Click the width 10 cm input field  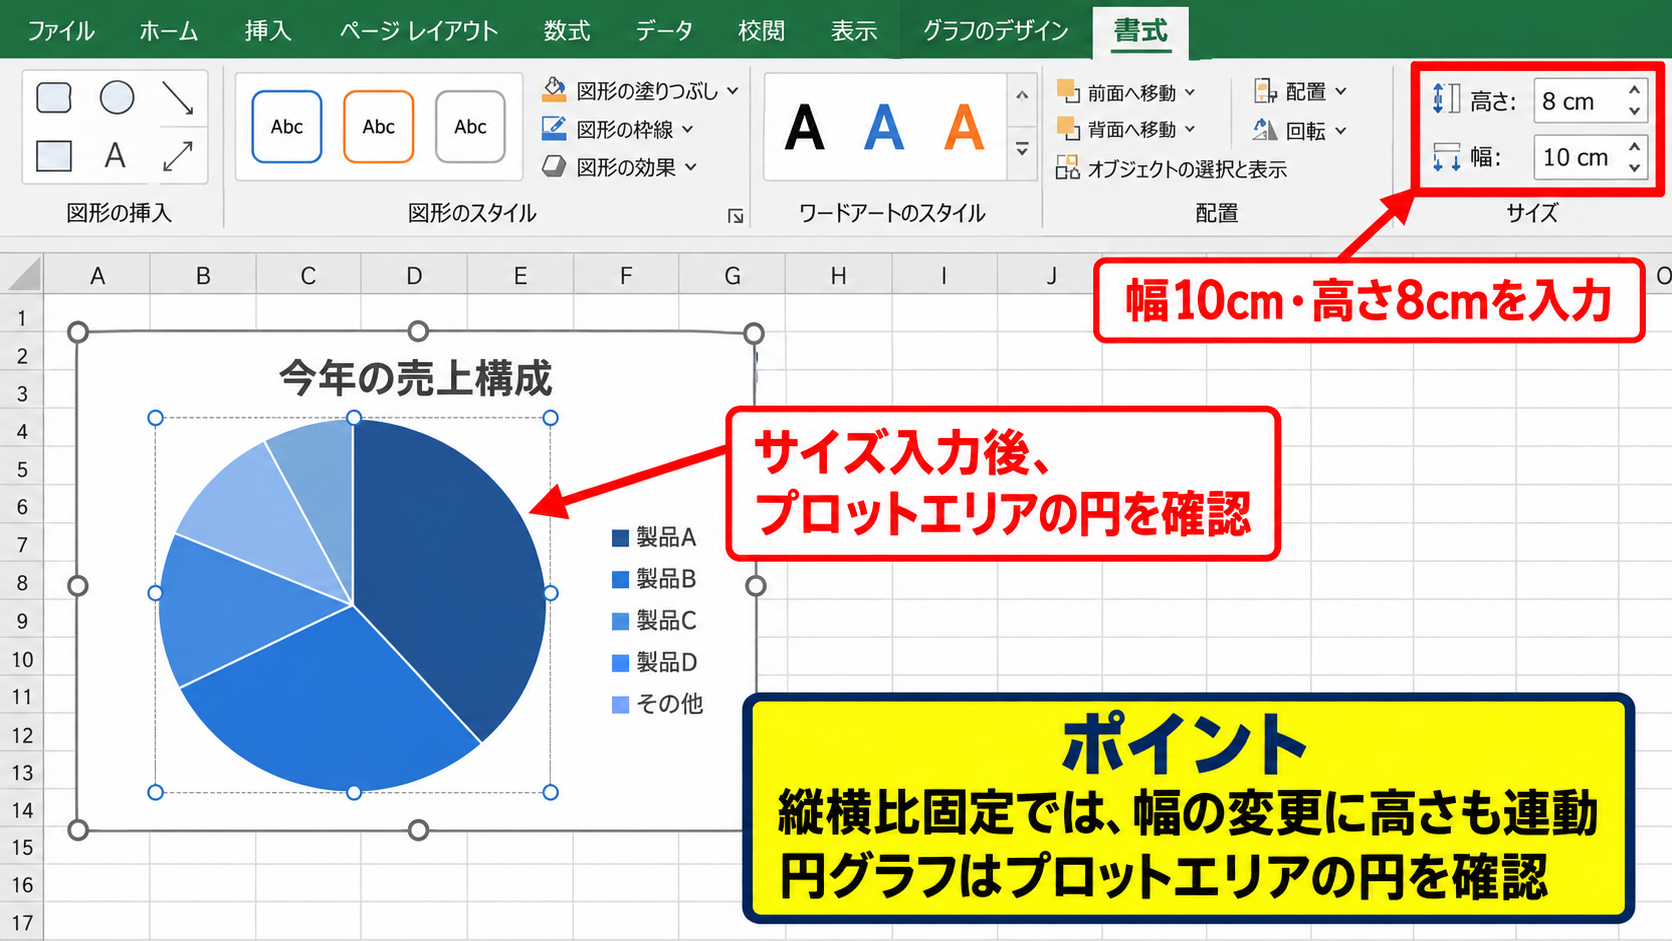(x=1578, y=157)
